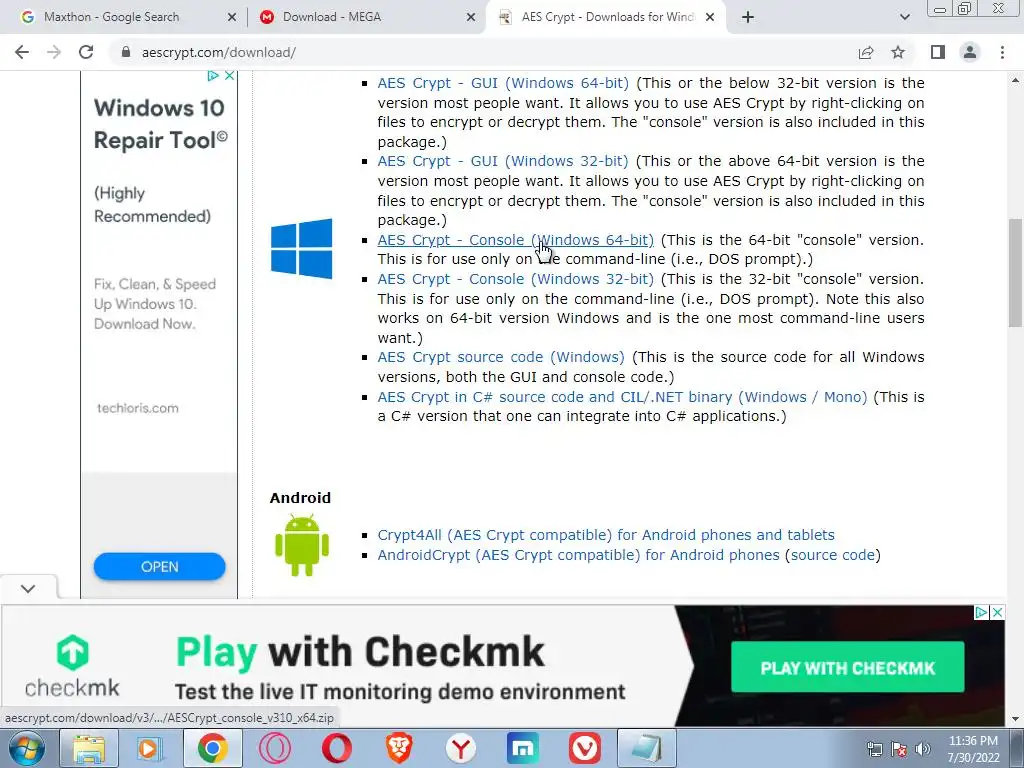
Task: Open a new tab with plus button
Action: [748, 17]
